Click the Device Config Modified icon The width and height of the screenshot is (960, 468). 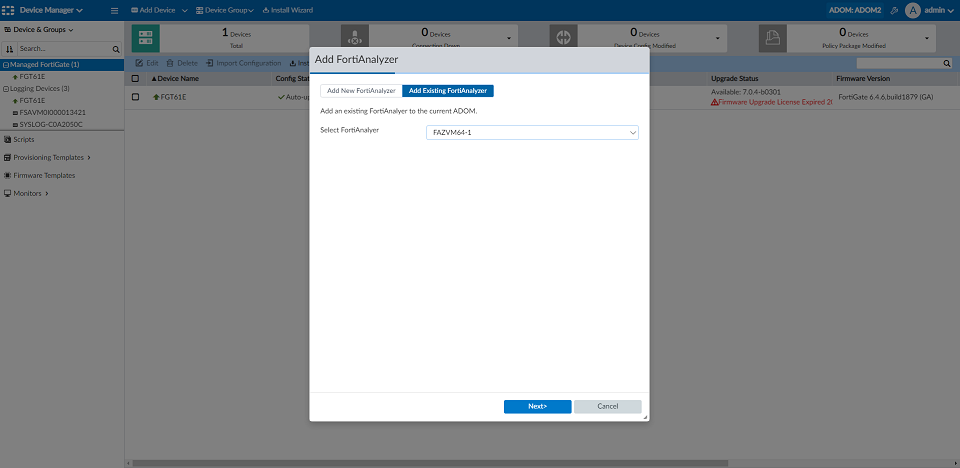coord(563,39)
